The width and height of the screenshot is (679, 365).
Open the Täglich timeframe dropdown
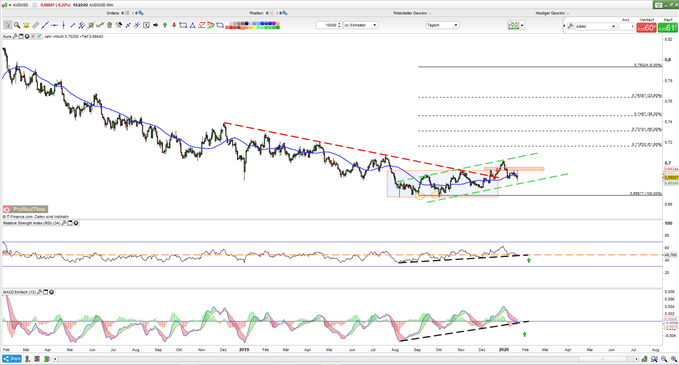coord(442,25)
